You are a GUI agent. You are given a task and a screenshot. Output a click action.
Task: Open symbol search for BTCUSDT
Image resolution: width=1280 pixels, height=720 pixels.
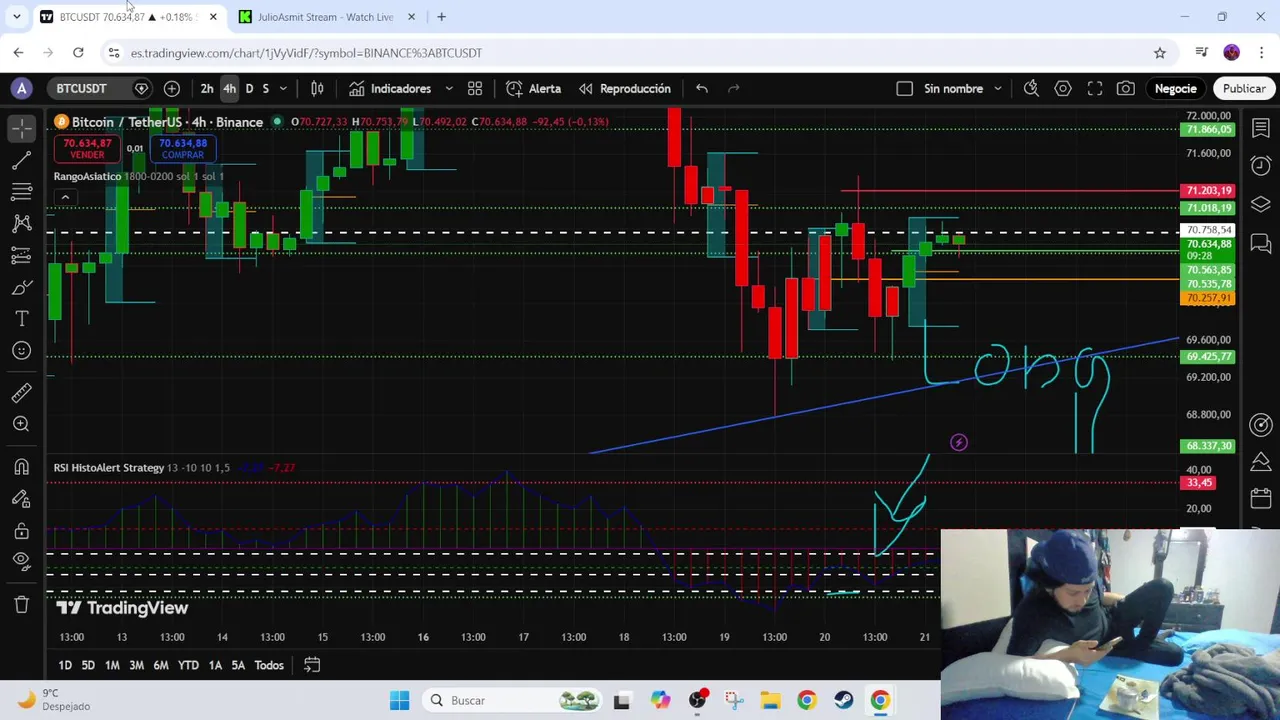pos(81,89)
